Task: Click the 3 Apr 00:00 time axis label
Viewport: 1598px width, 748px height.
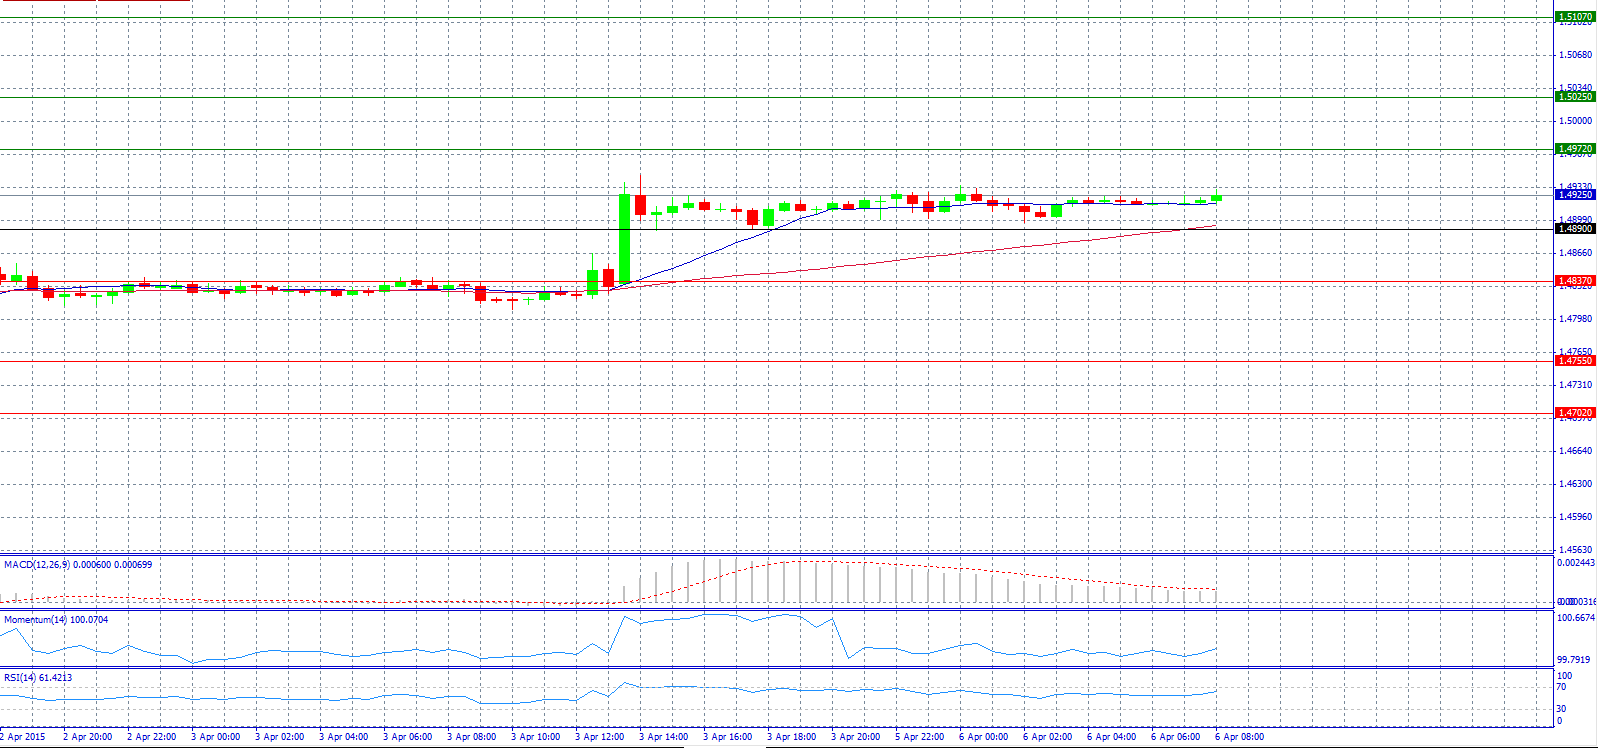Action: tap(215, 737)
